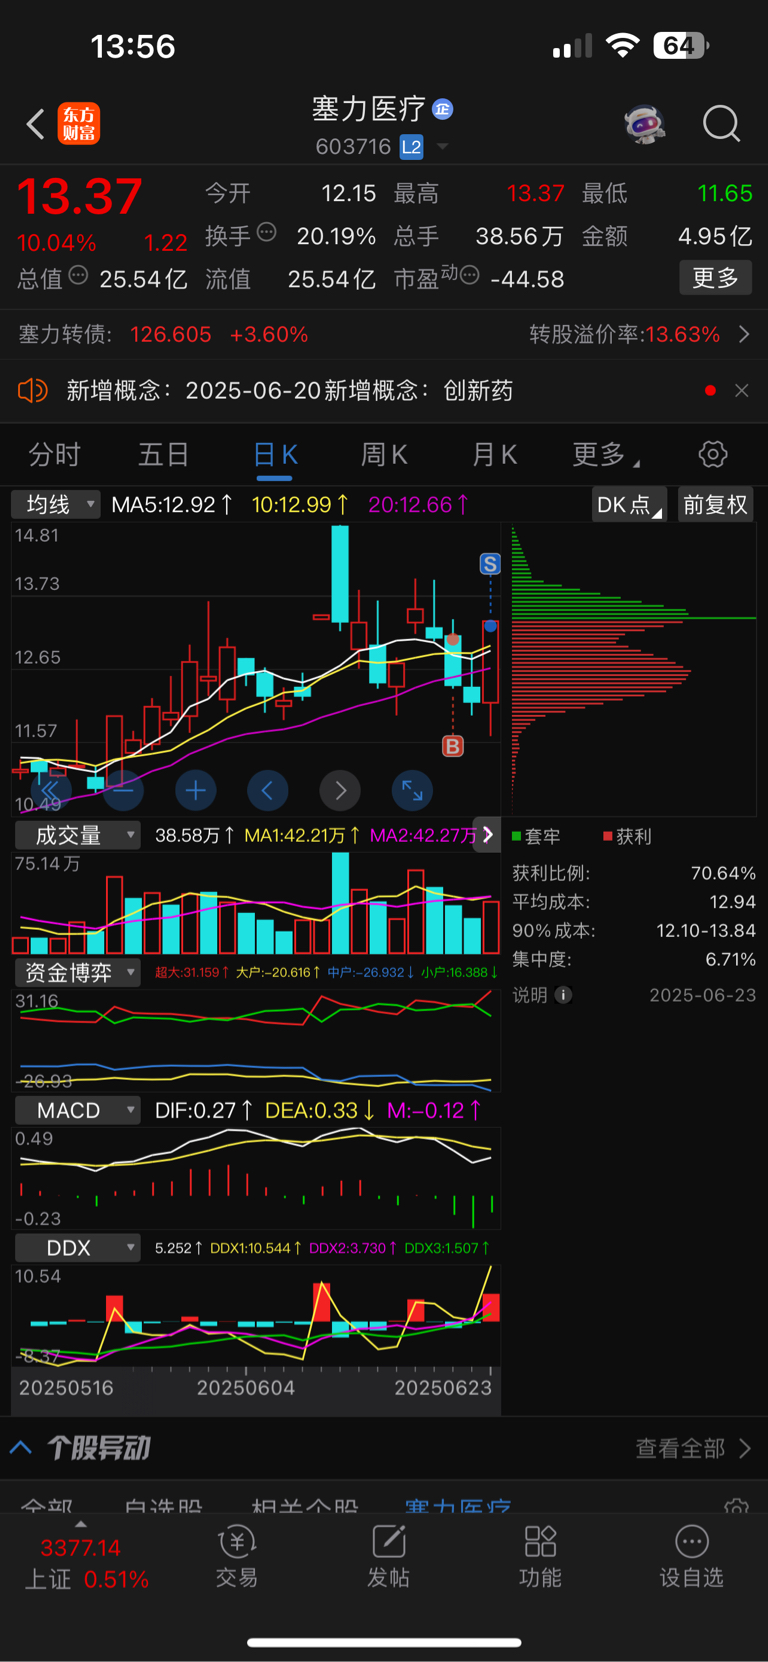This screenshot has width=768, height=1662.
Task: Move chart right with arrow button
Action: 340,791
